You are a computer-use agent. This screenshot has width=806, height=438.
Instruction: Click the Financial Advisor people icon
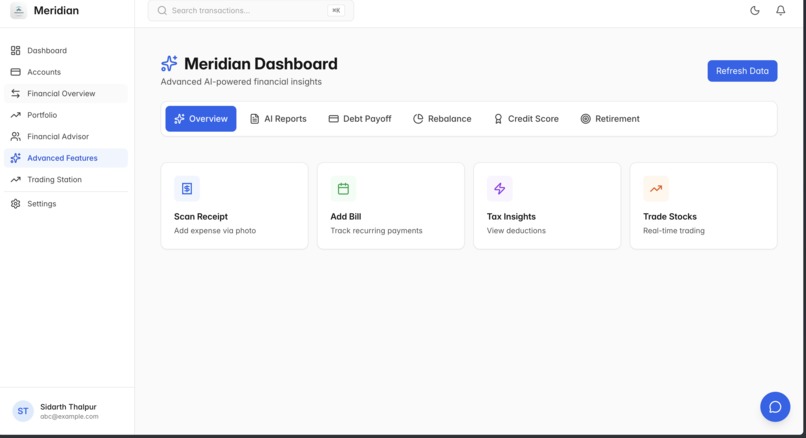(x=15, y=136)
